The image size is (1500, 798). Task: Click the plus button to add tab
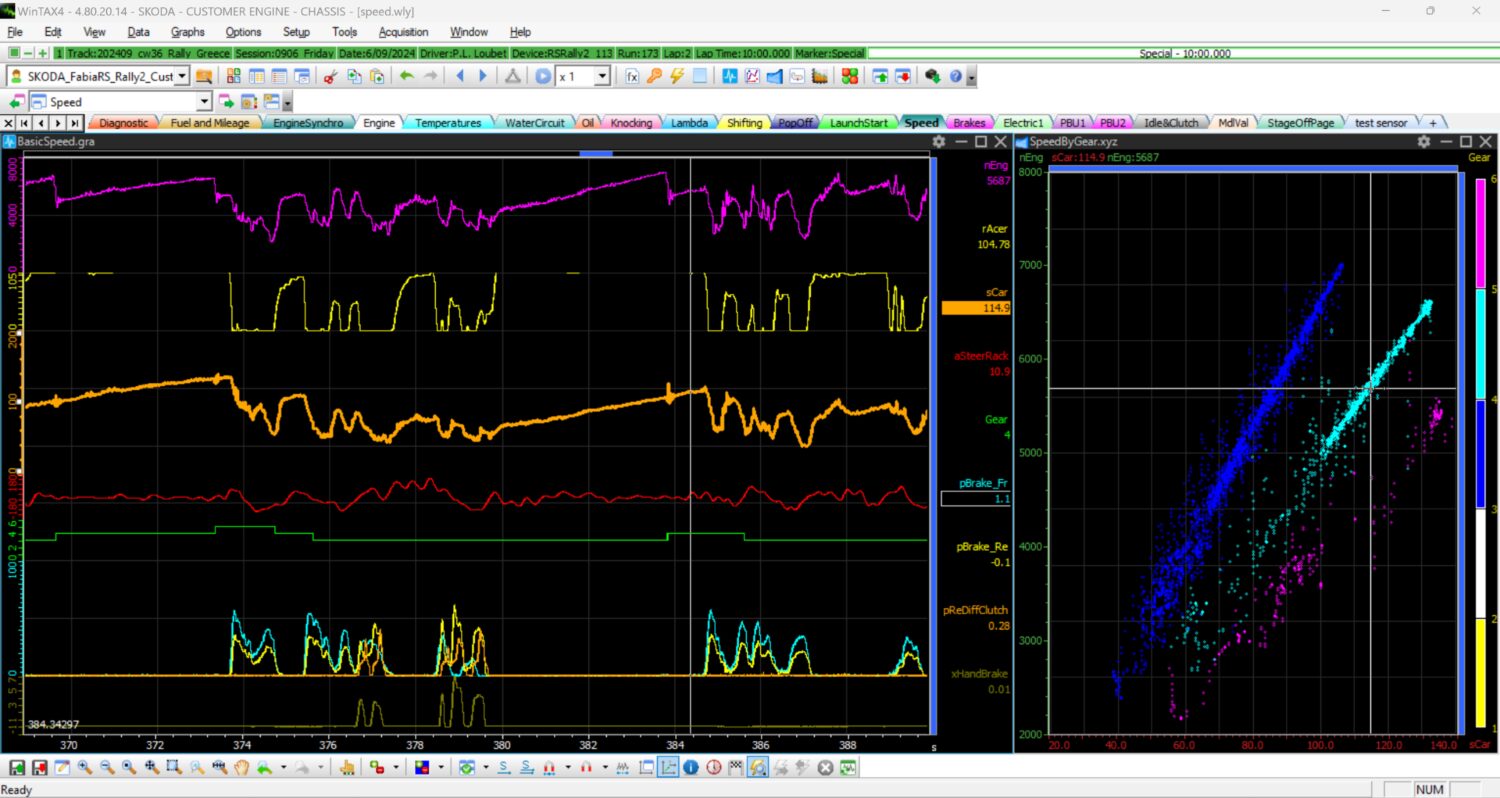[1432, 123]
